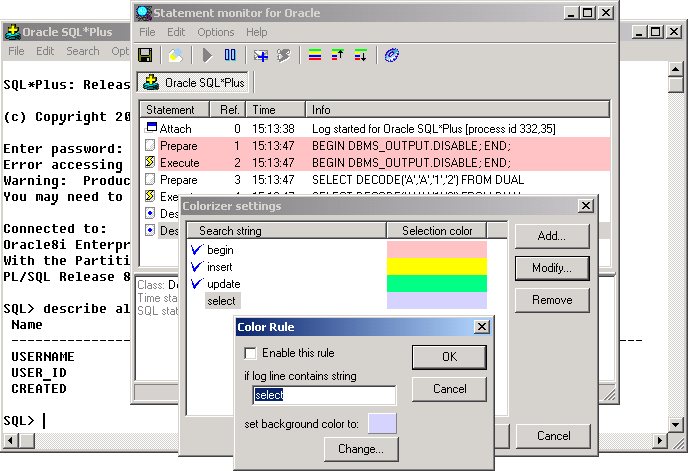The image size is (688, 471).
Task: Click the log line string input field
Action: click(x=324, y=395)
